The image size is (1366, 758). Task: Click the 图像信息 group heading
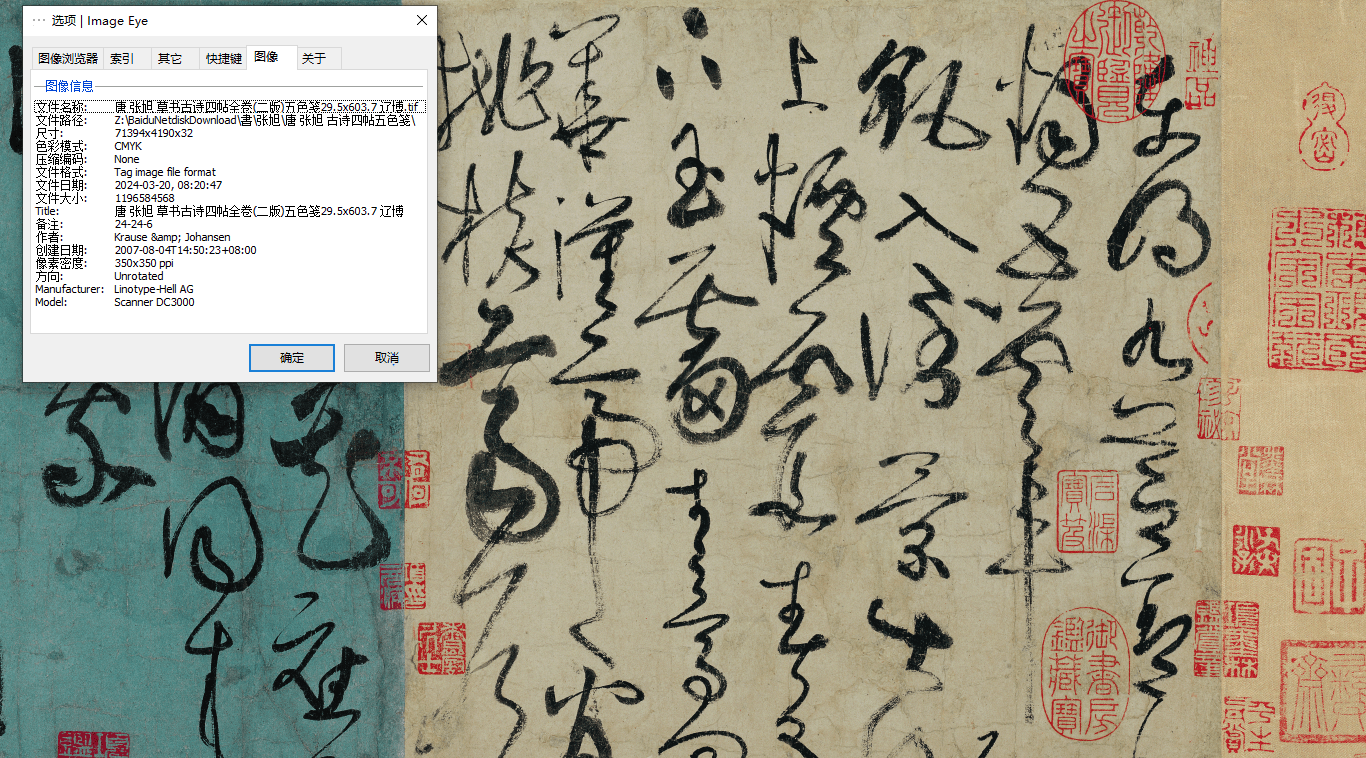point(68,86)
